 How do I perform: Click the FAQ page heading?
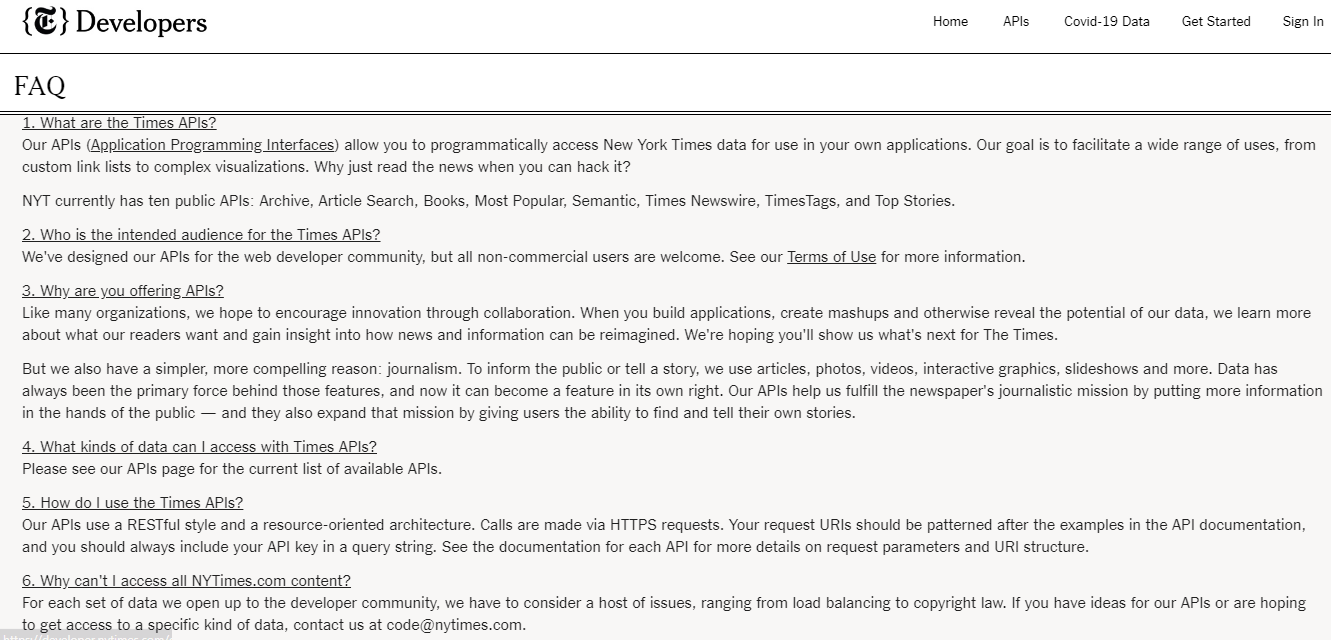[40, 86]
